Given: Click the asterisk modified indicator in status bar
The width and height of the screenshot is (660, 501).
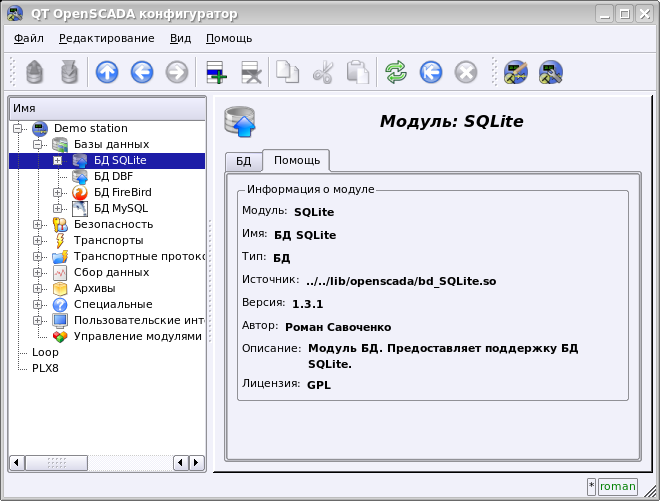Looking at the screenshot, I should pyautogui.click(x=591, y=487).
